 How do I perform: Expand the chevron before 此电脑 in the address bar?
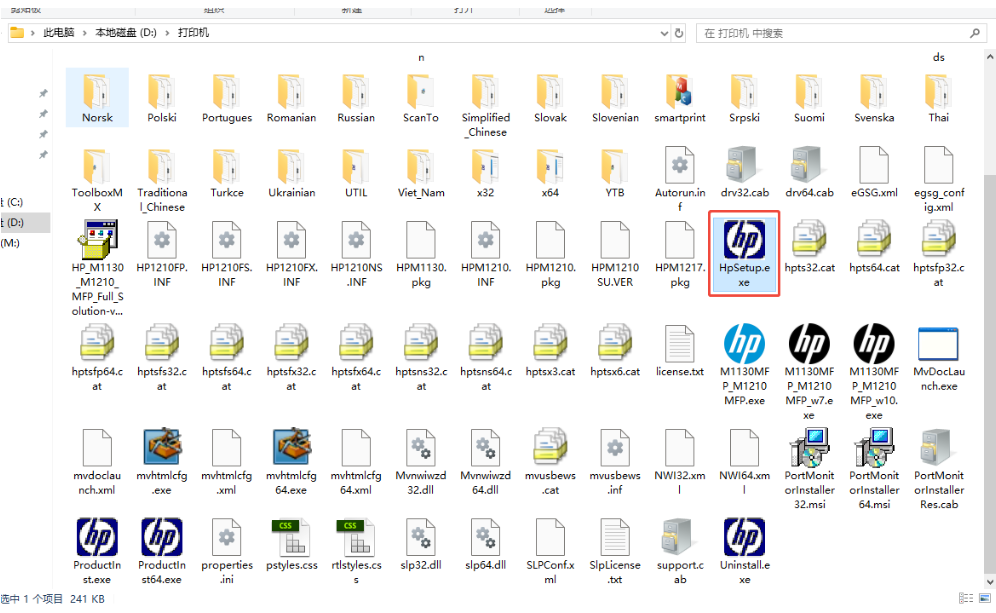(x=32, y=33)
